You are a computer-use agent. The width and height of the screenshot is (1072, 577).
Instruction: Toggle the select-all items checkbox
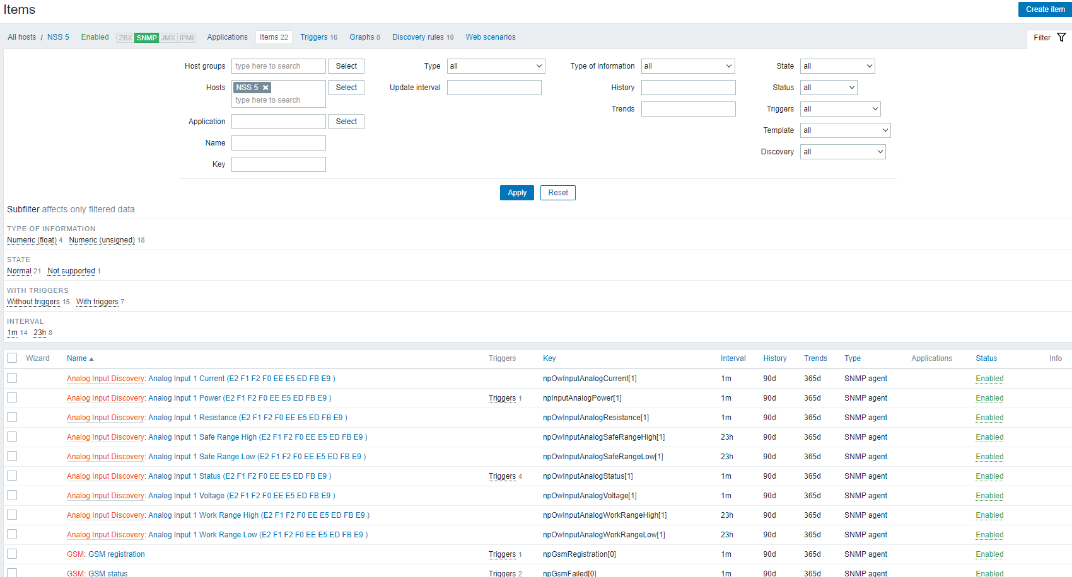12,358
